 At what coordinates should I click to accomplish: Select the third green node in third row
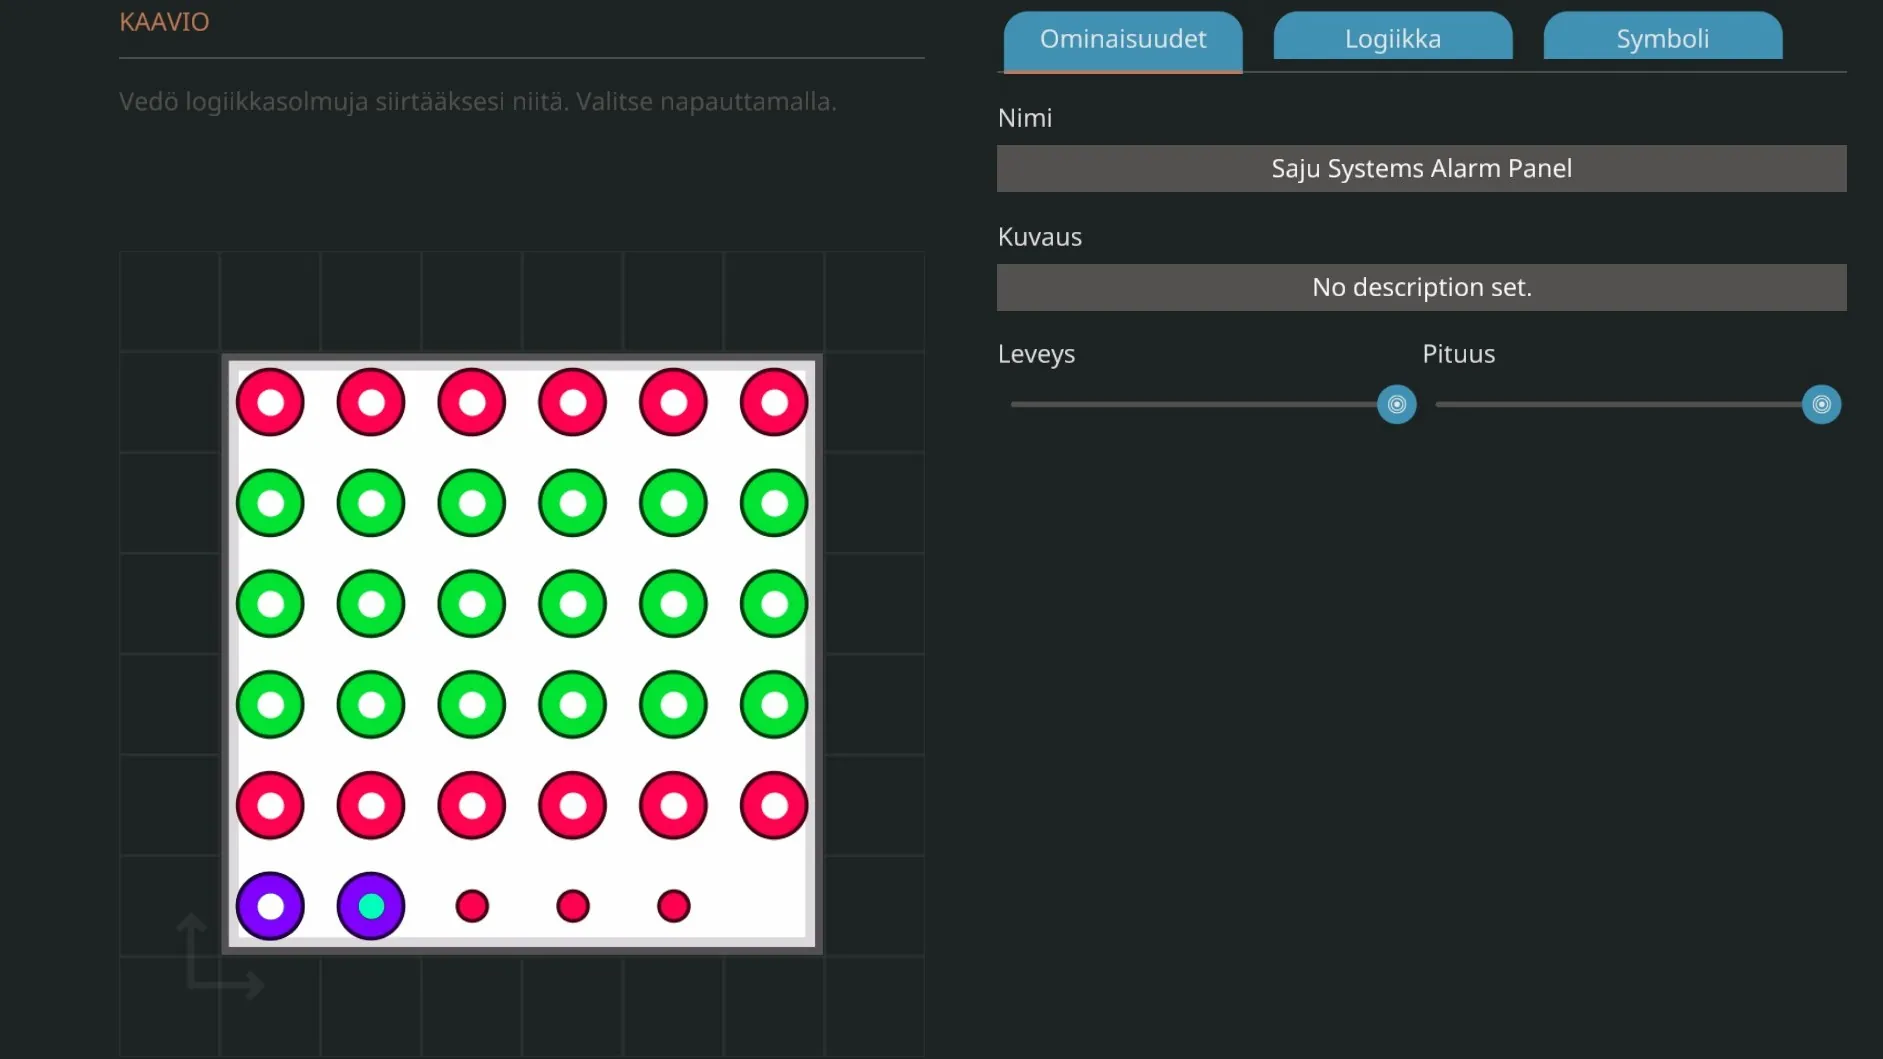tap(472, 604)
